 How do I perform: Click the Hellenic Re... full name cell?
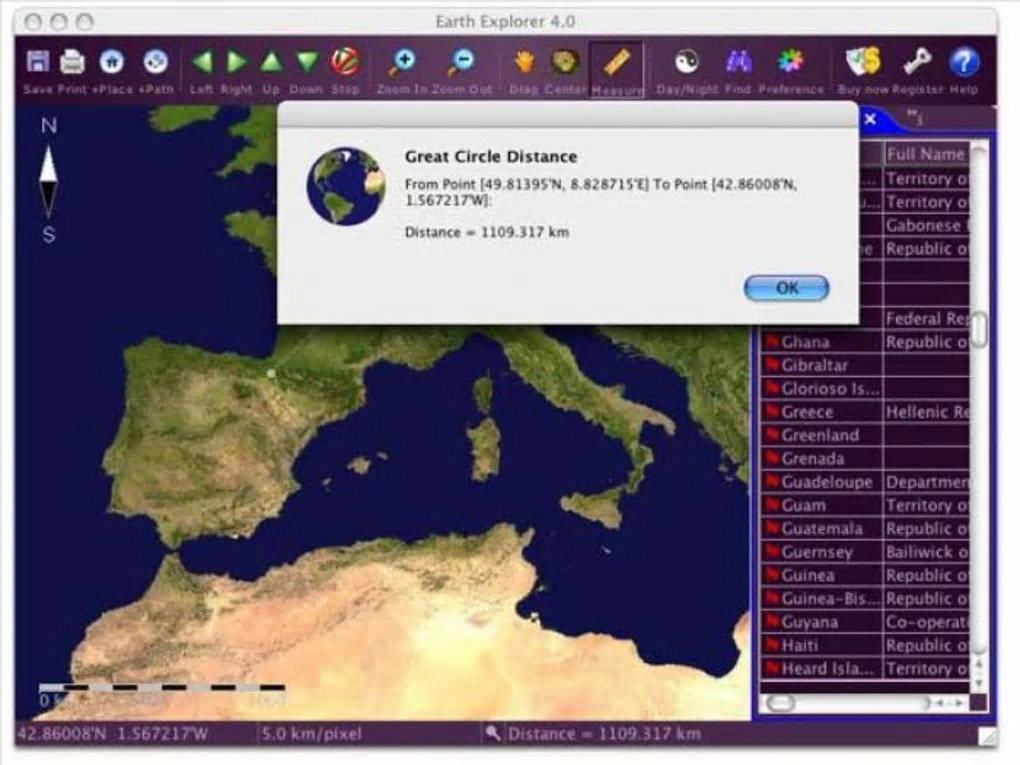click(x=926, y=412)
